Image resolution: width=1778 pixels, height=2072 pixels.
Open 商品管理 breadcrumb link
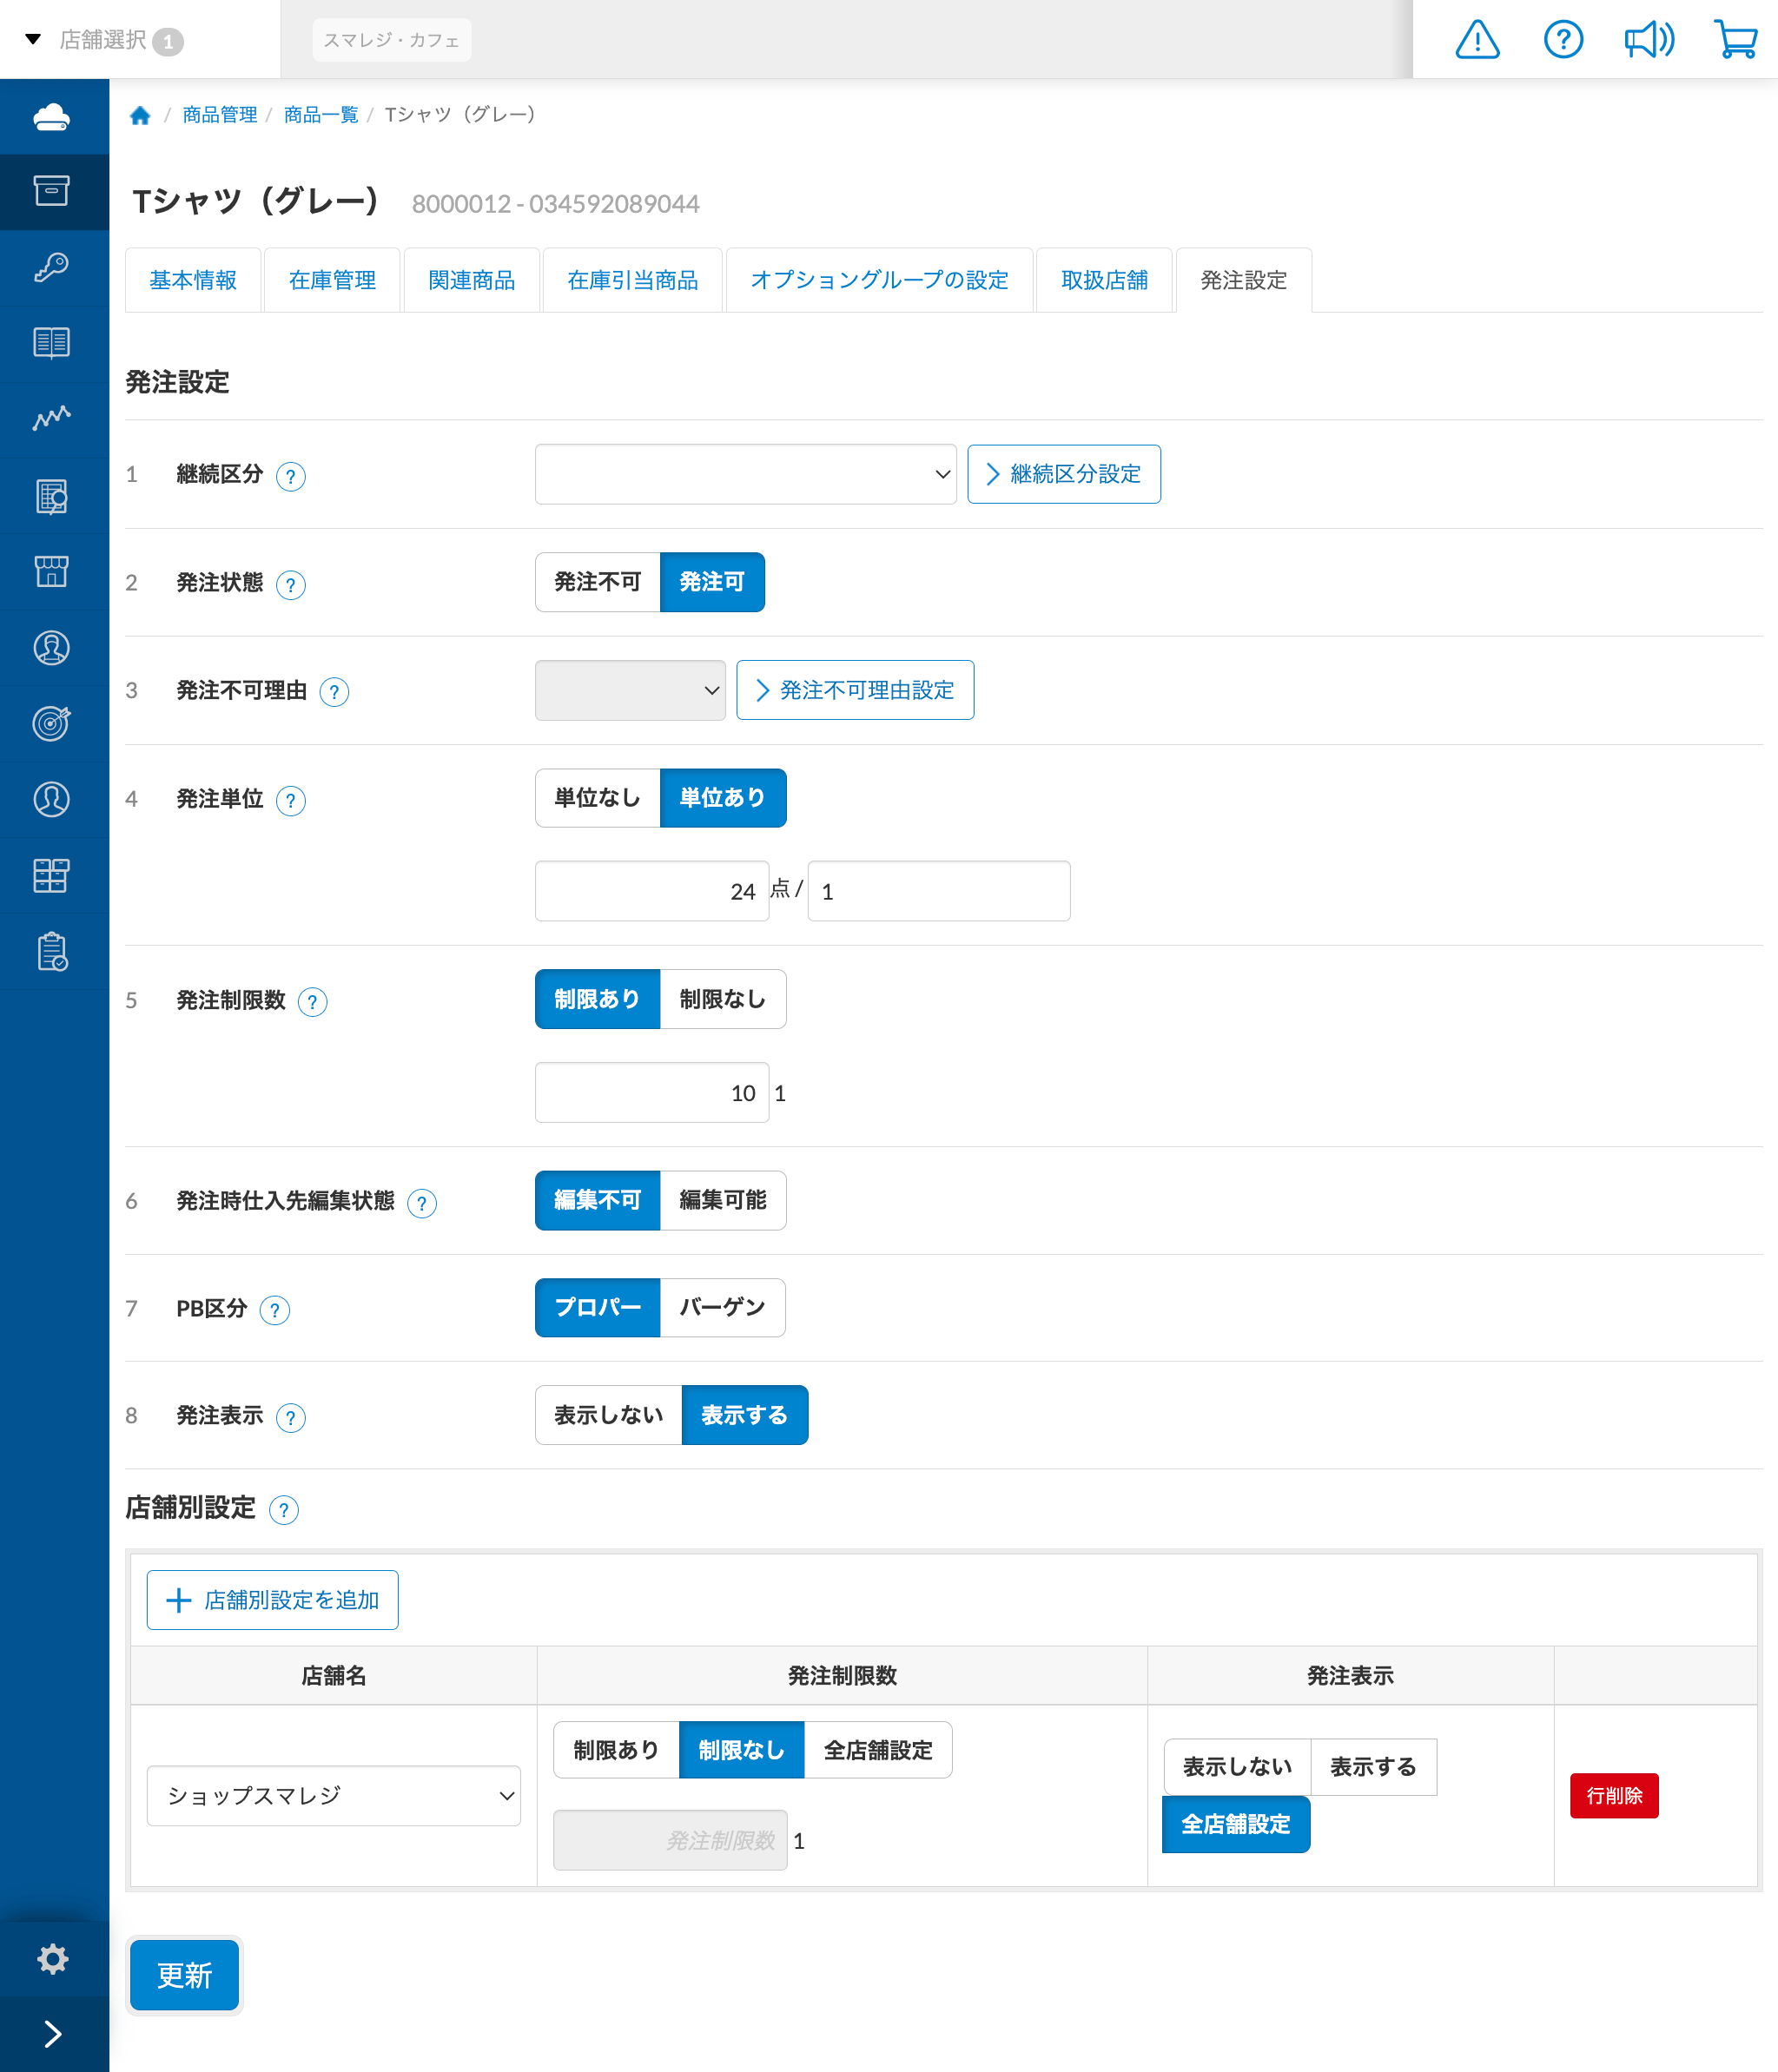pos(220,115)
